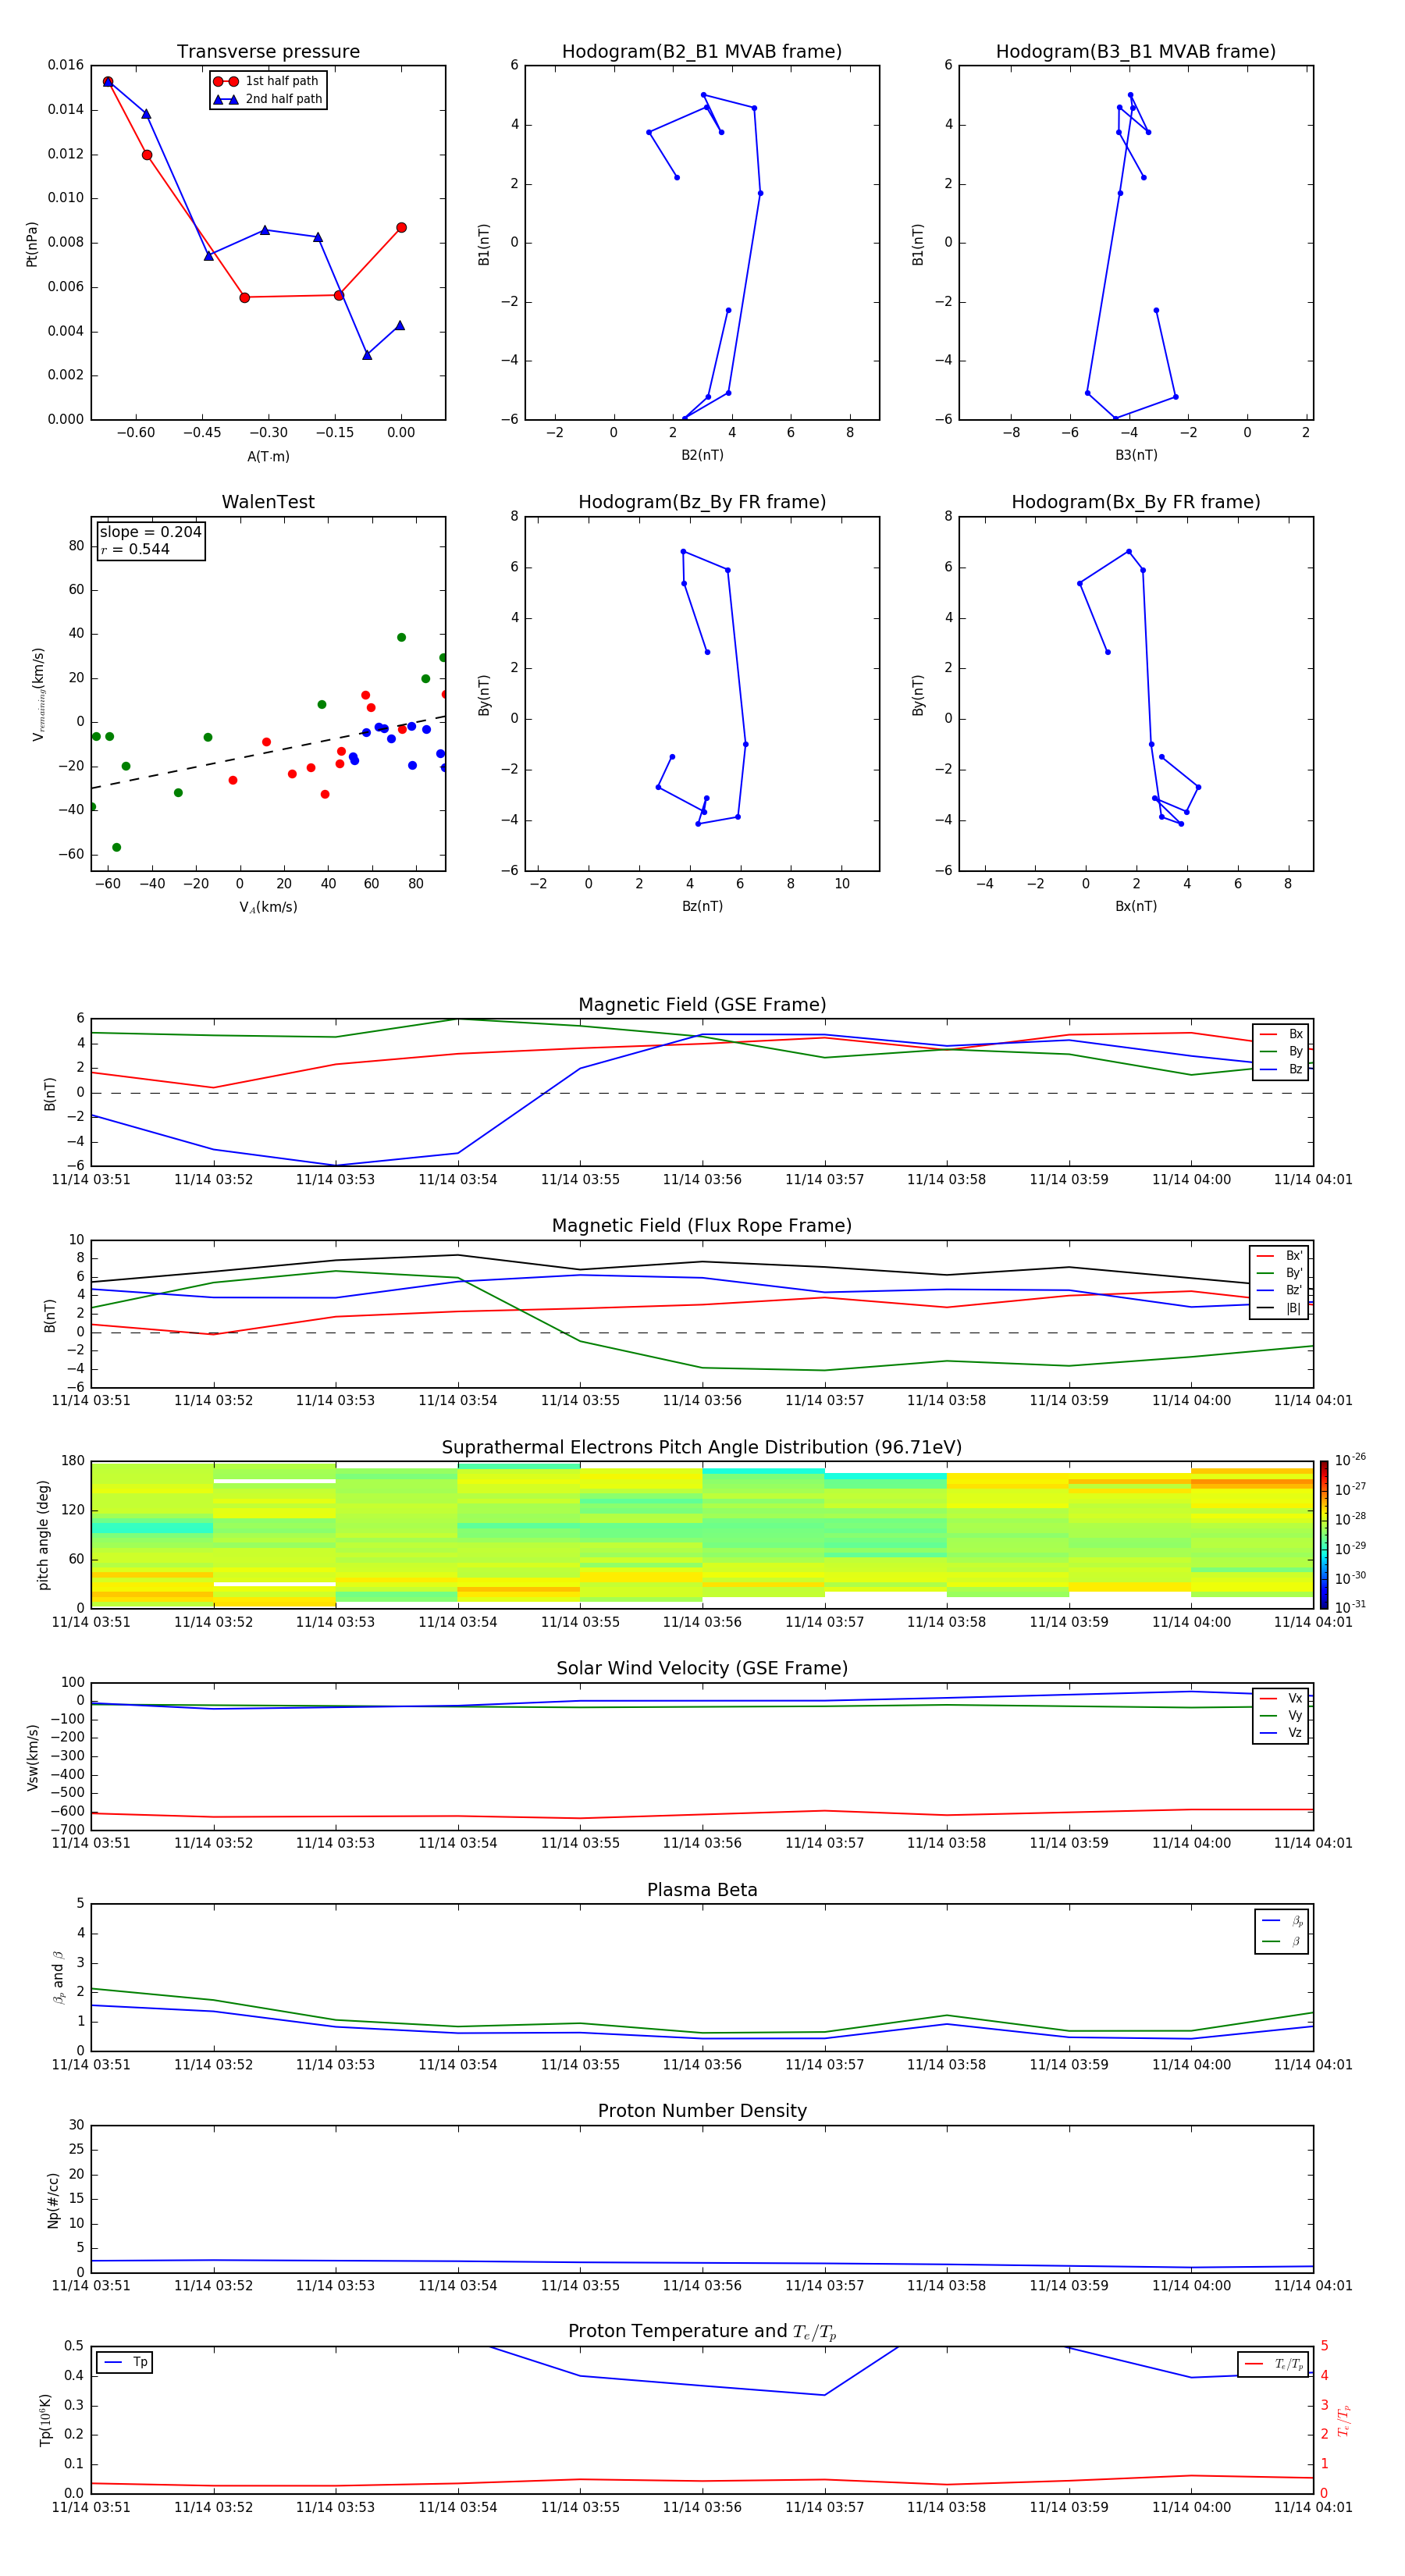Click the 'Proton Number Density' title
This screenshot has height=2576, width=1405.
[702, 2111]
